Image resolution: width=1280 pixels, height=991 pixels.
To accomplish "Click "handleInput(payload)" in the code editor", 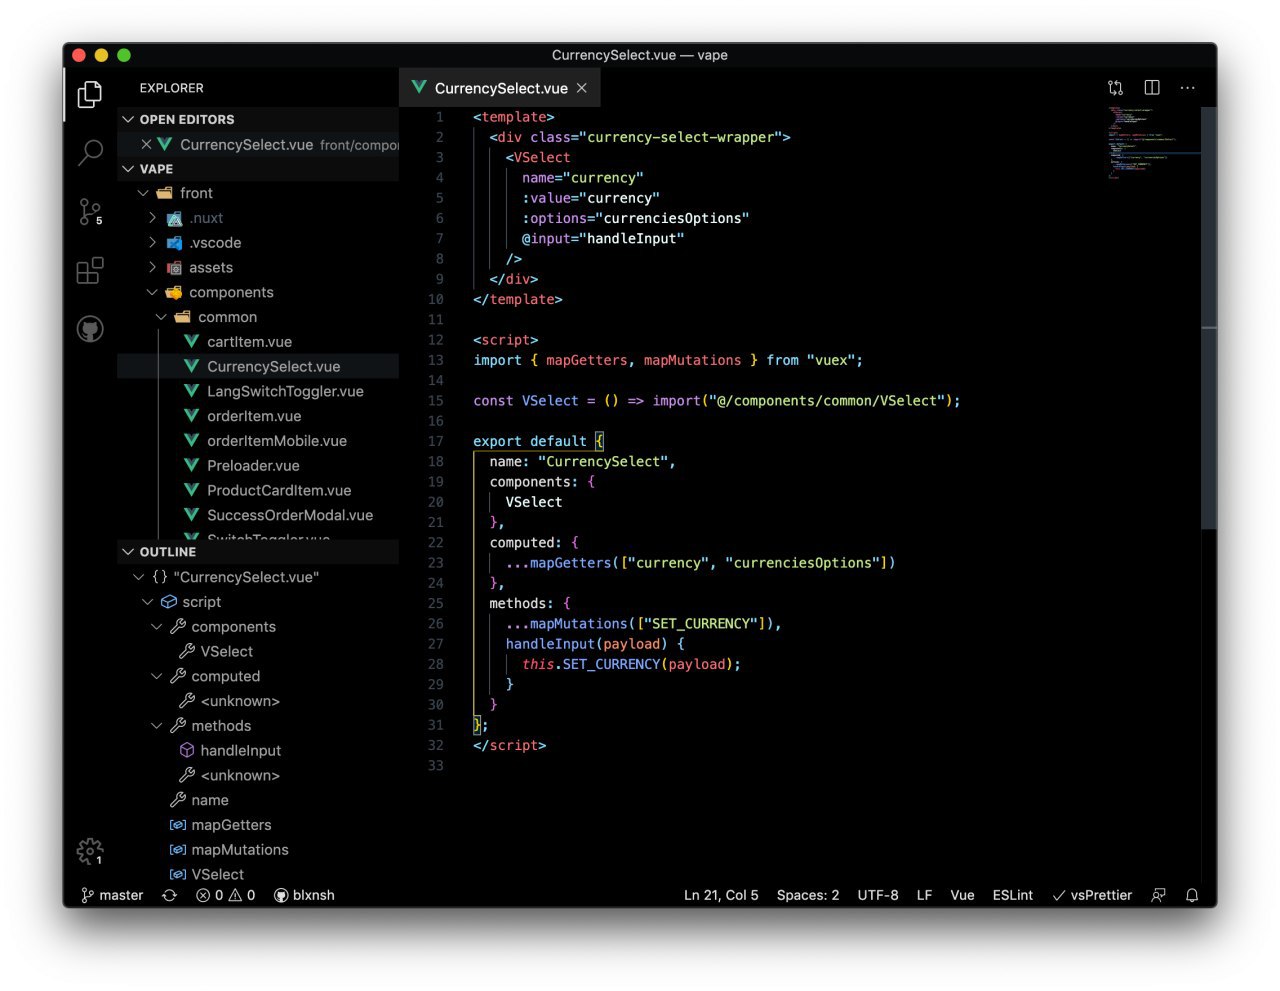I will click(x=586, y=644).
